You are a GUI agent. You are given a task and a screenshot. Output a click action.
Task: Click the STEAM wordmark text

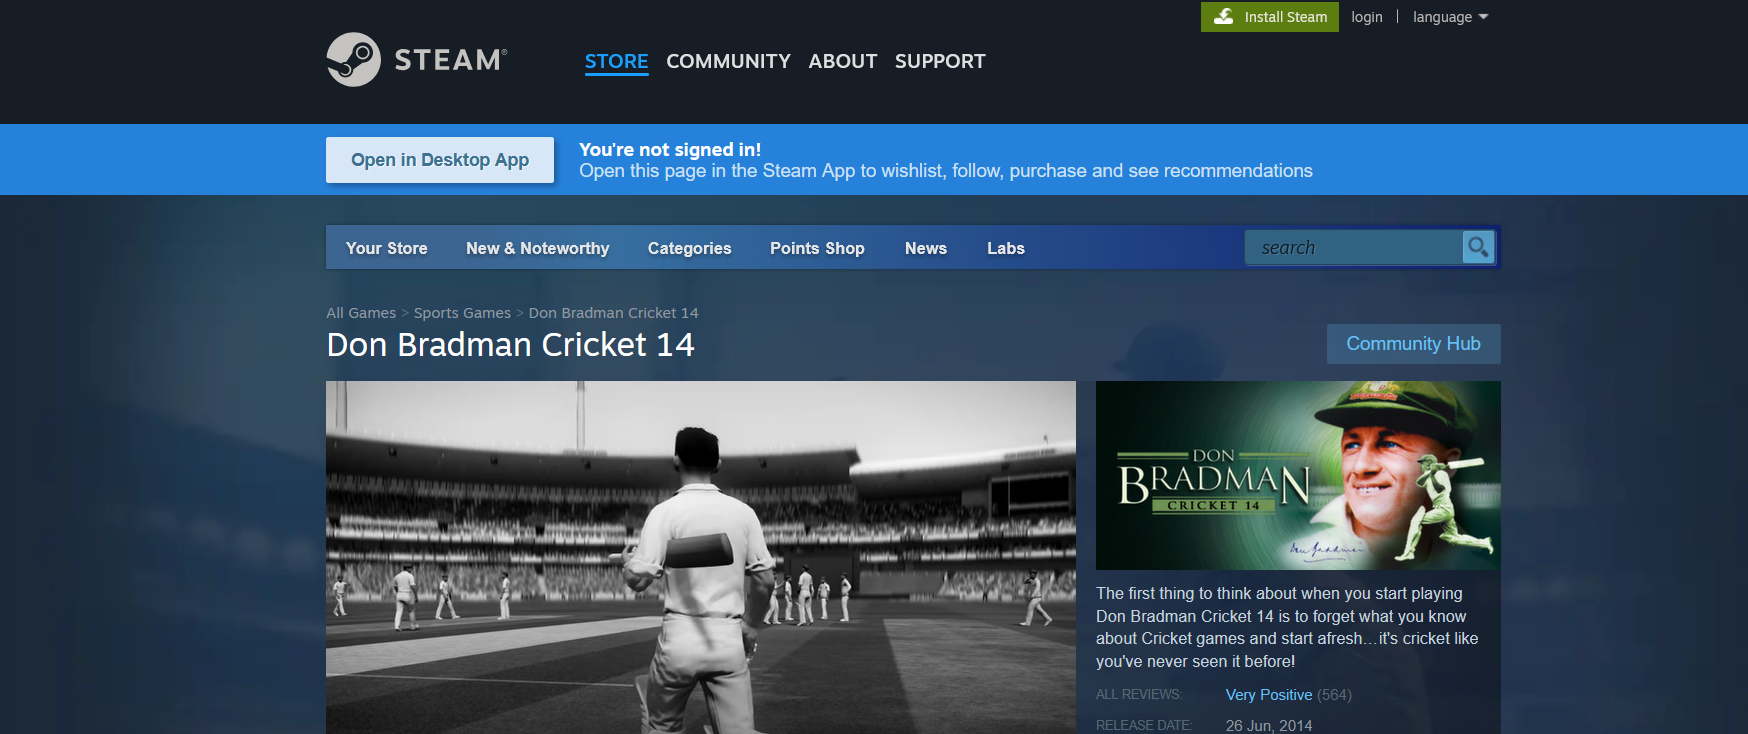coord(450,60)
